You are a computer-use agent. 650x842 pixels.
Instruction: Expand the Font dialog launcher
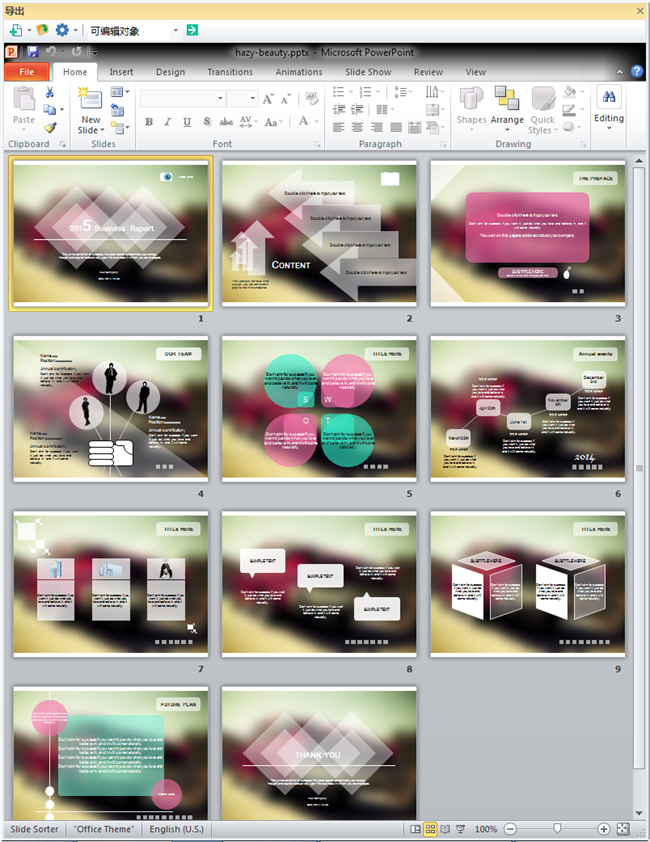(317, 144)
